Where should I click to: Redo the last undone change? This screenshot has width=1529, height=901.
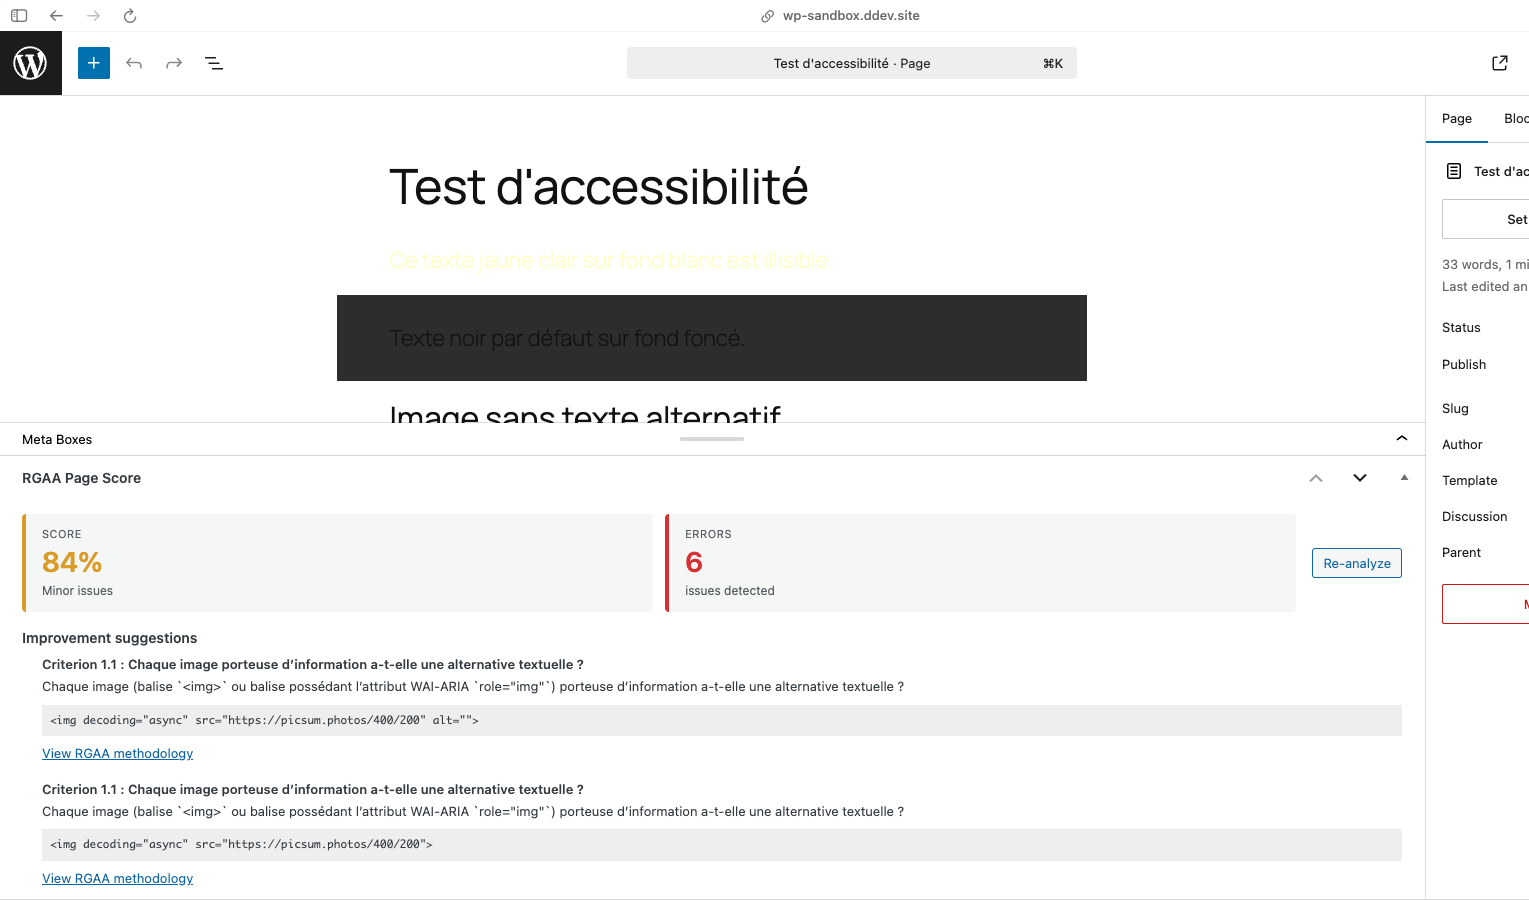click(x=174, y=63)
